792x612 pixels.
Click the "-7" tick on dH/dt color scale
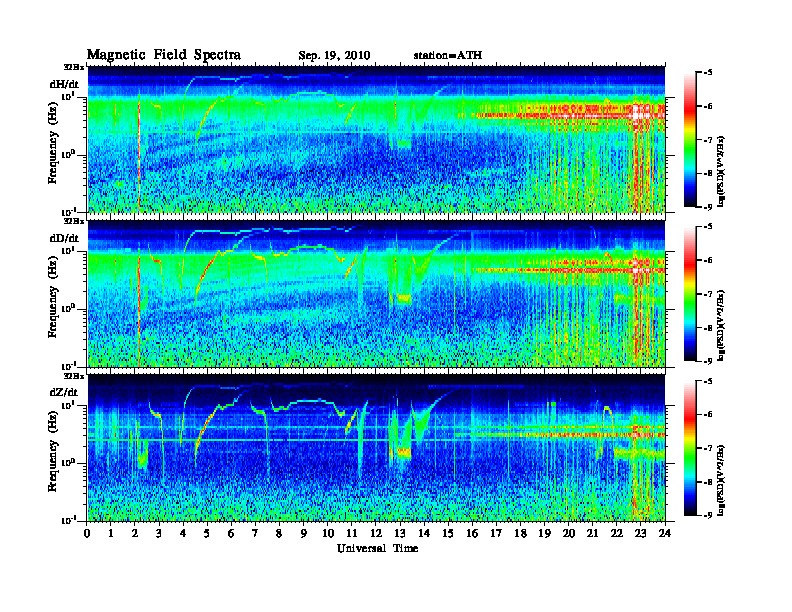tap(708, 140)
